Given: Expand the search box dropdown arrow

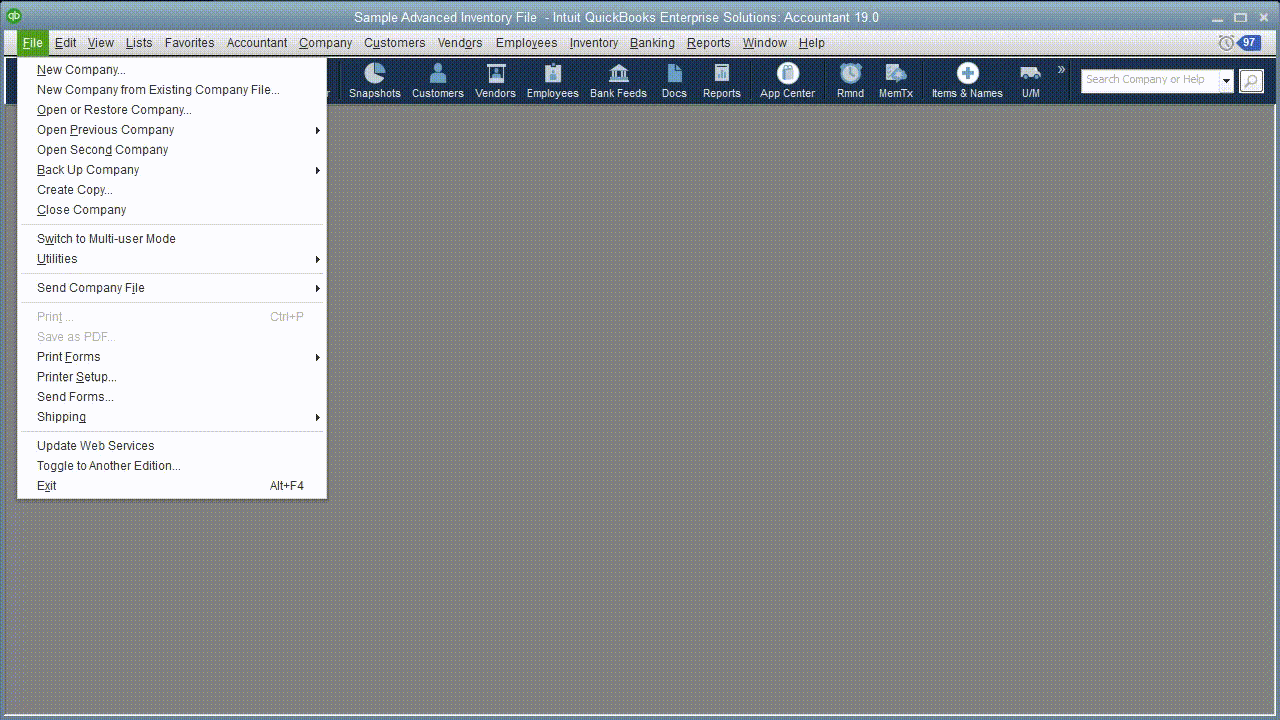Looking at the screenshot, I should [x=1226, y=81].
